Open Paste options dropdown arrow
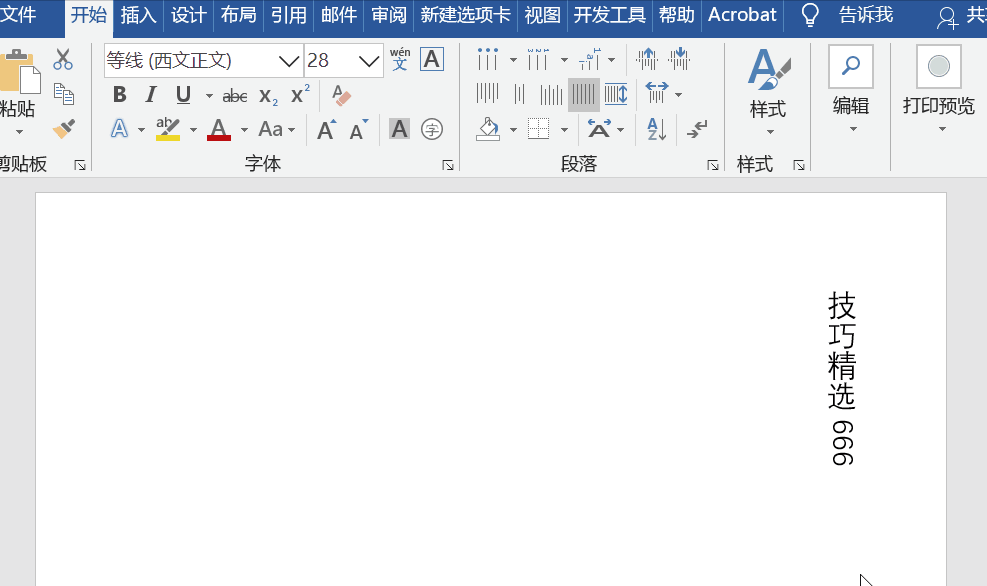This screenshot has width=987, height=586. [19, 132]
